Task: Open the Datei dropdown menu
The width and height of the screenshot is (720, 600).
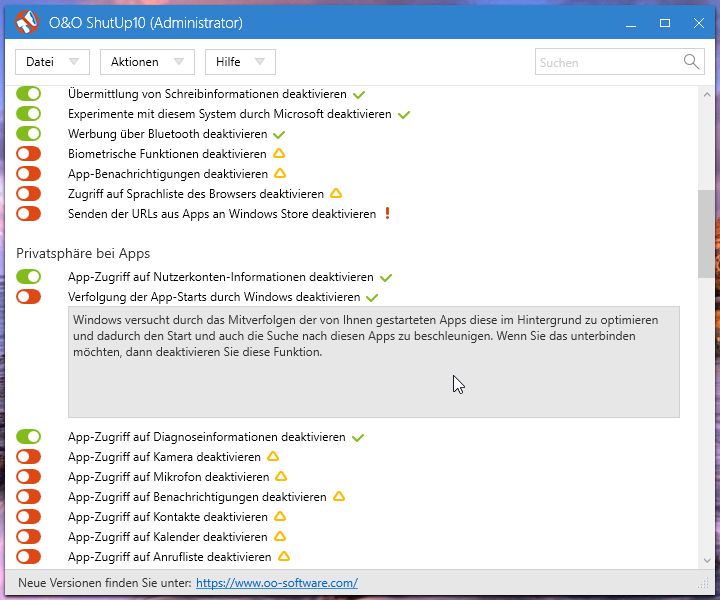Action: click(52, 62)
